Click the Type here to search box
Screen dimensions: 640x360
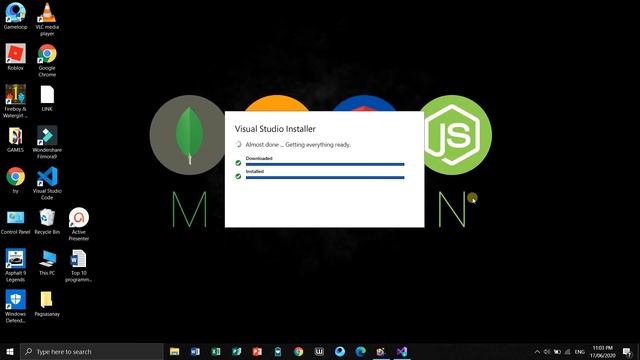92,351
